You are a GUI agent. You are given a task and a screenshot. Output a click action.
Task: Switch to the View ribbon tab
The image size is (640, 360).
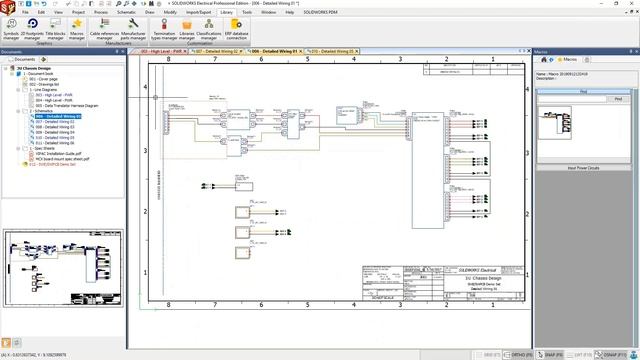pos(58,12)
